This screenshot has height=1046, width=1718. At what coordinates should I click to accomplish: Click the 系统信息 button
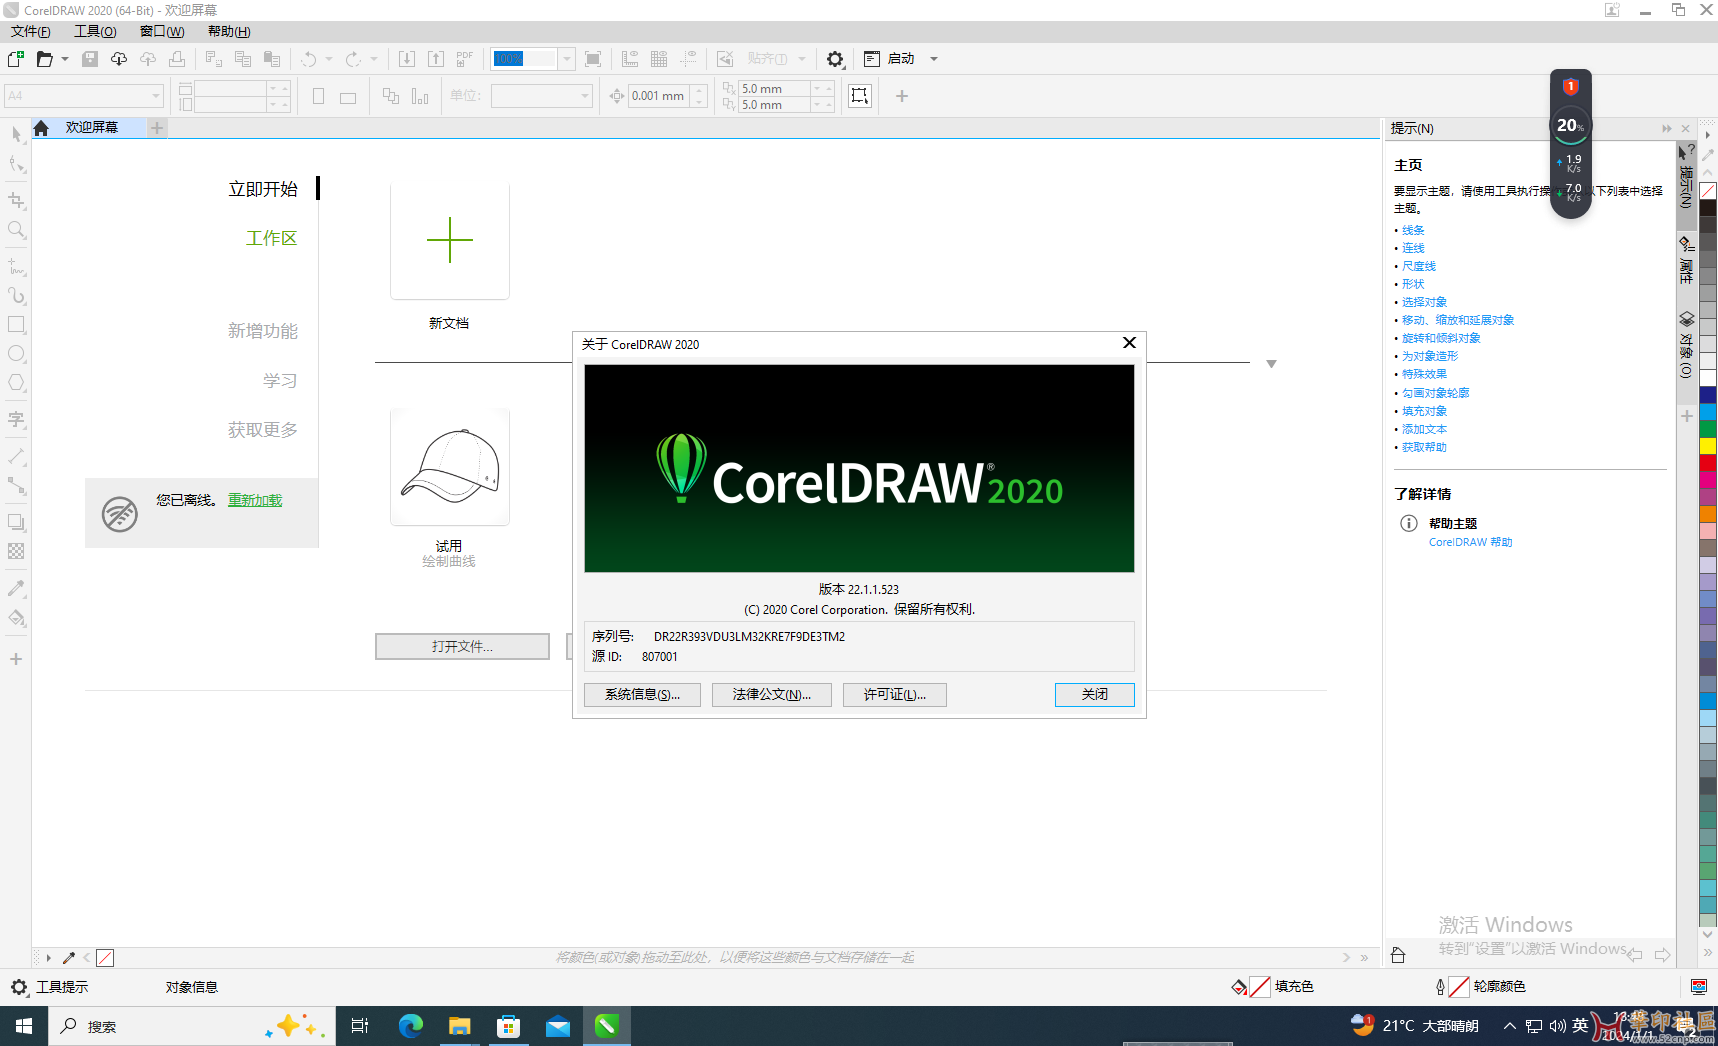[642, 695]
